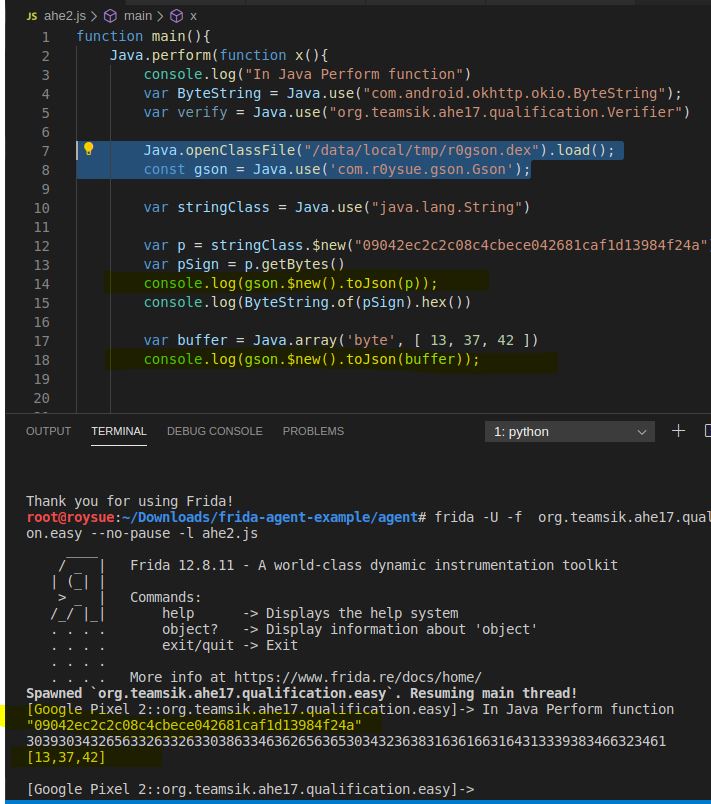
Task: Click 'help -> Displays the help system' line
Action: pyautogui.click(x=310, y=613)
